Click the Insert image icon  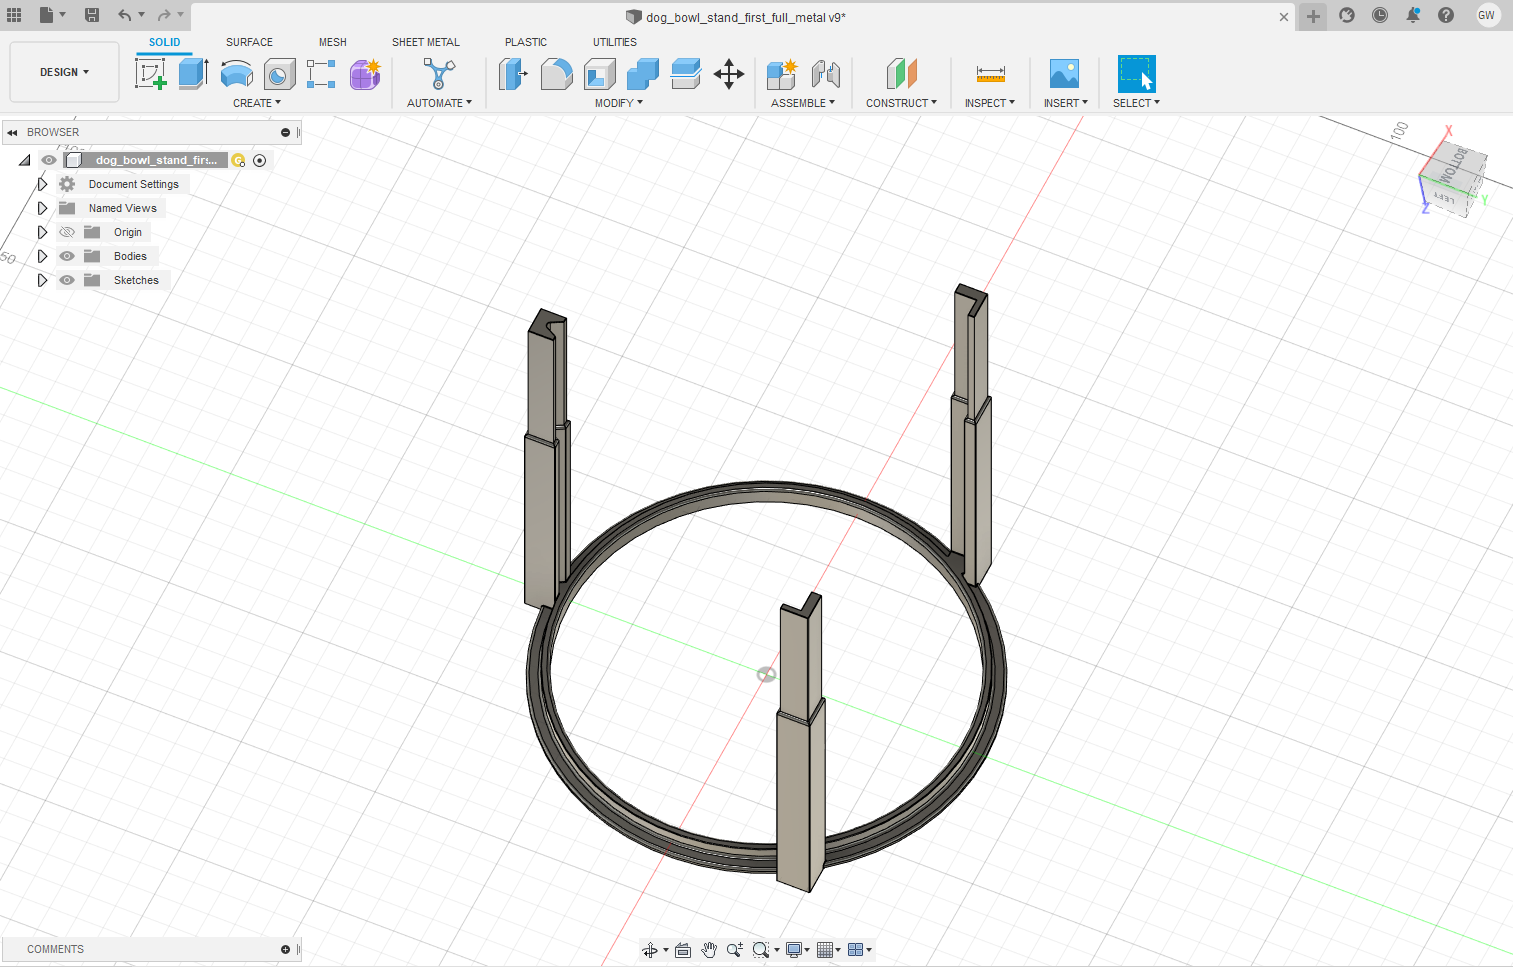1064,74
